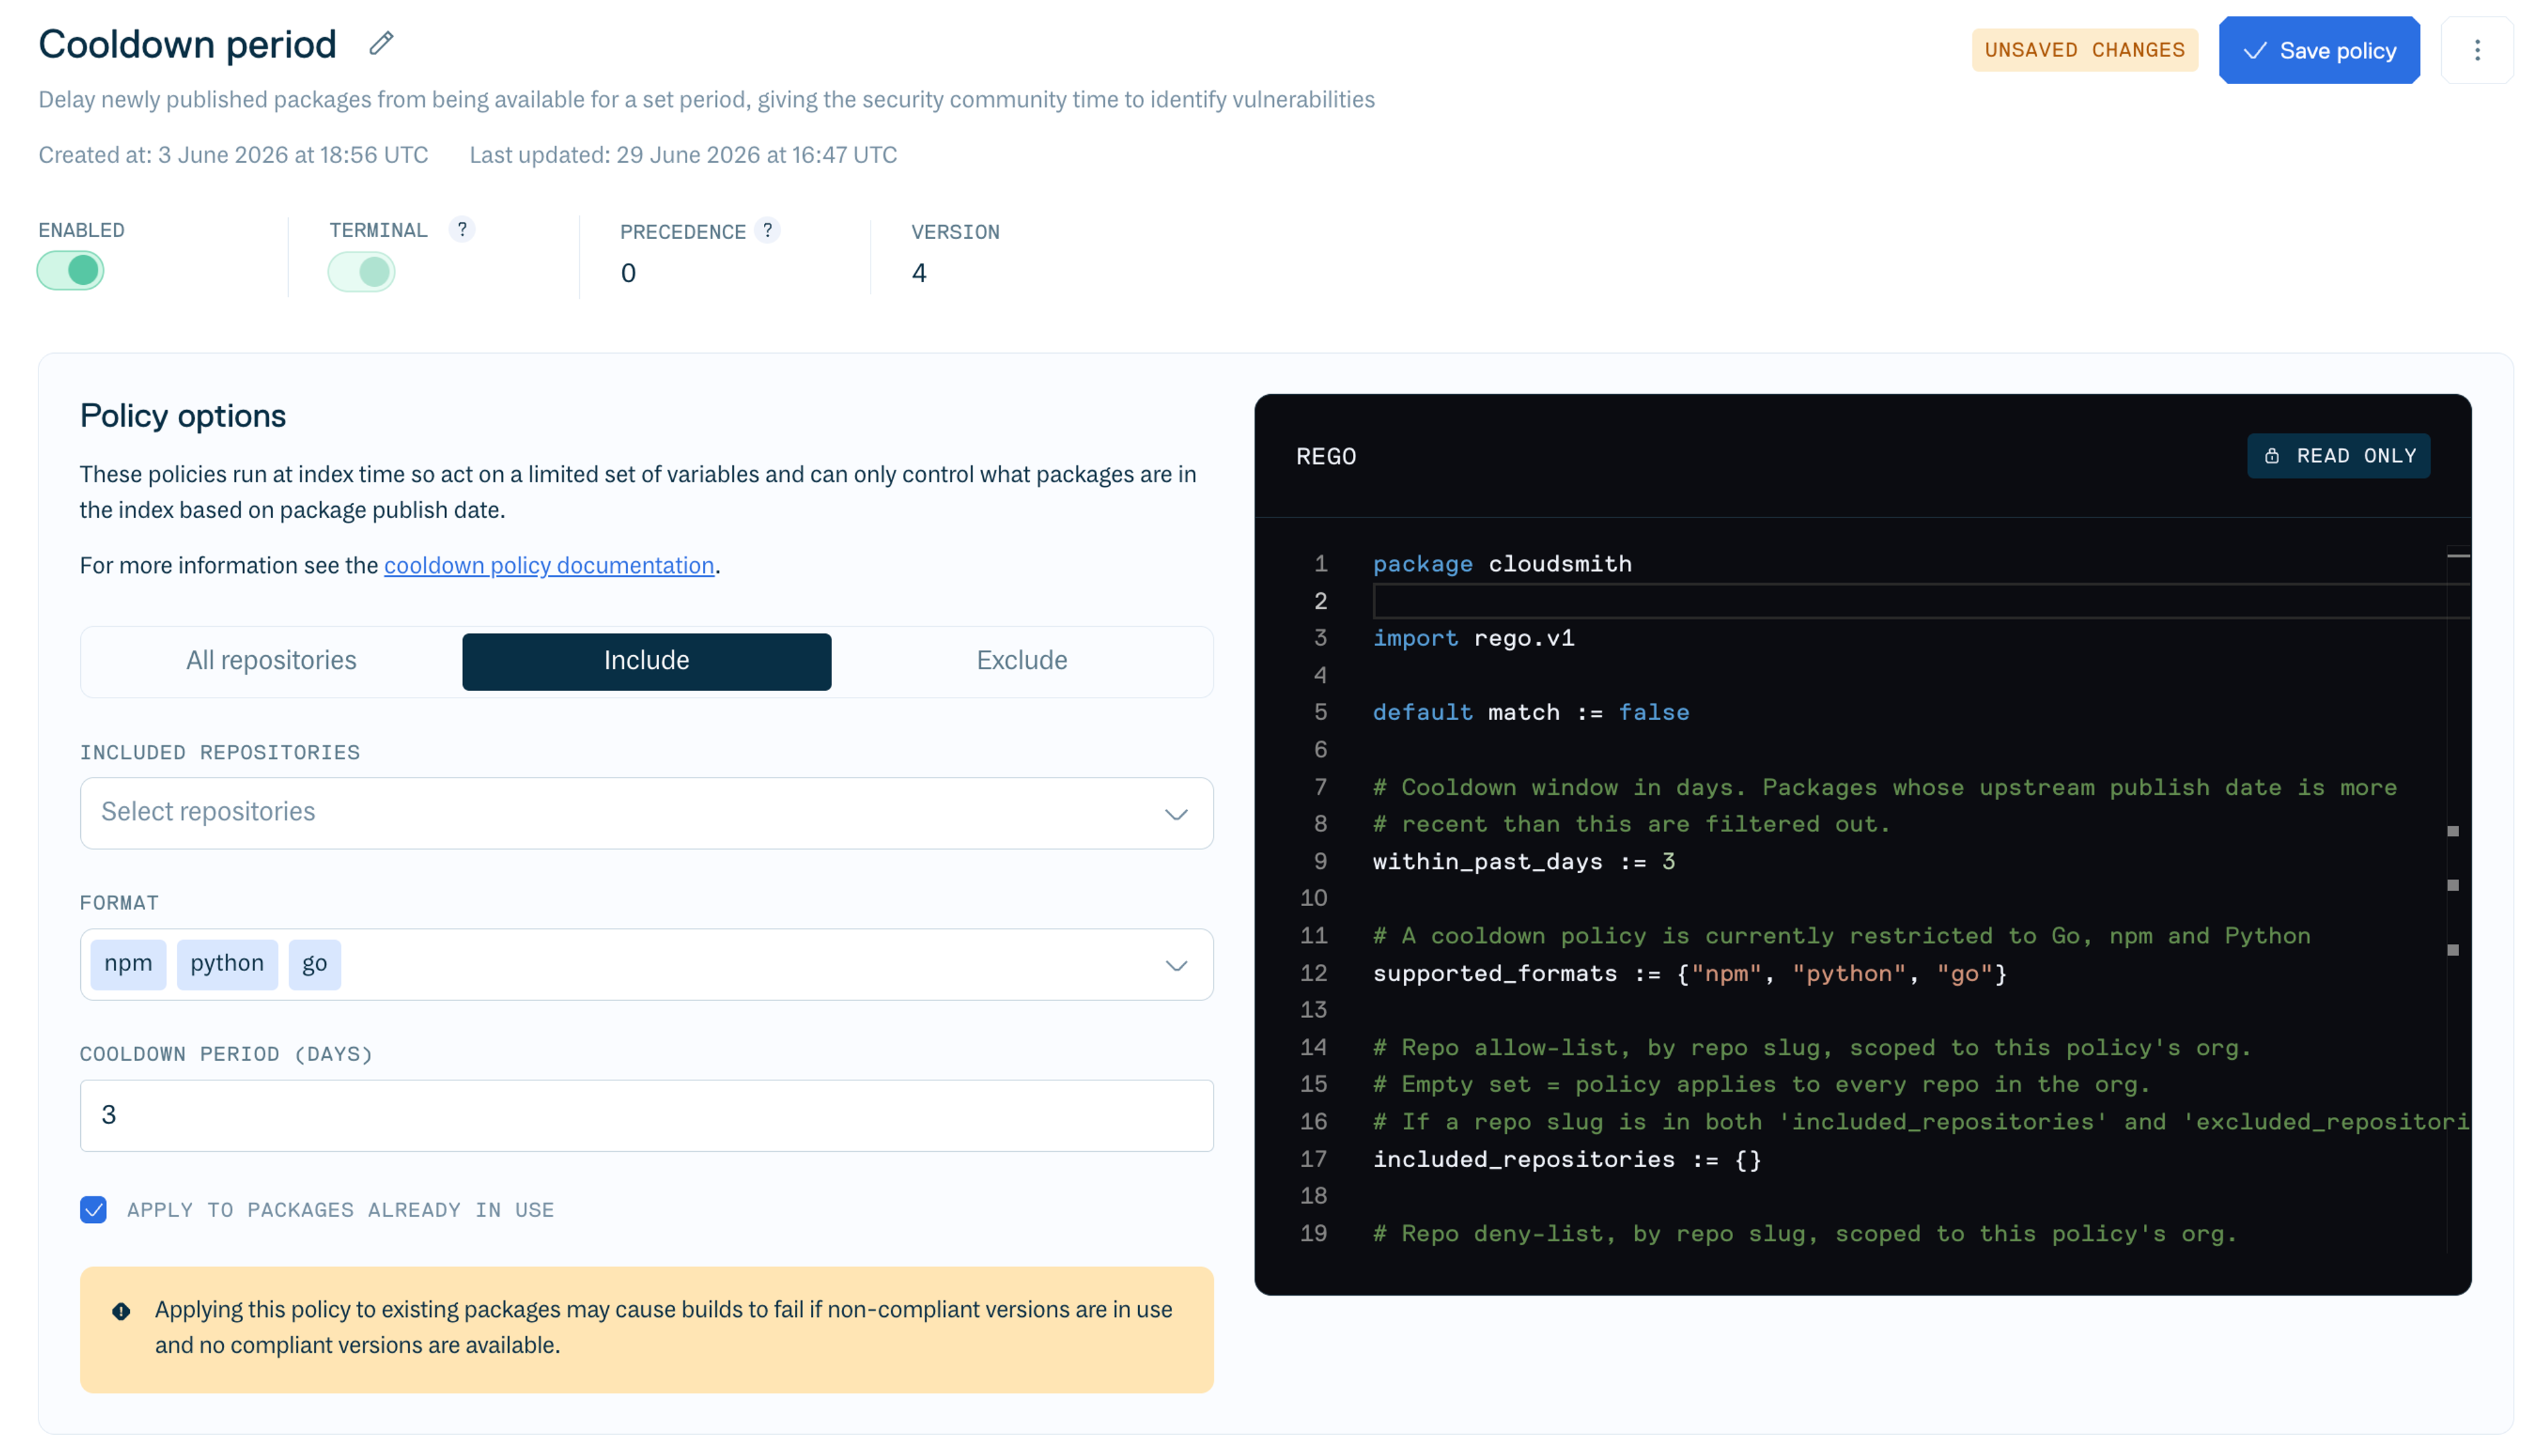Click the Terminal help question mark icon
Screen dimensions: 2544x1456
click(461, 229)
